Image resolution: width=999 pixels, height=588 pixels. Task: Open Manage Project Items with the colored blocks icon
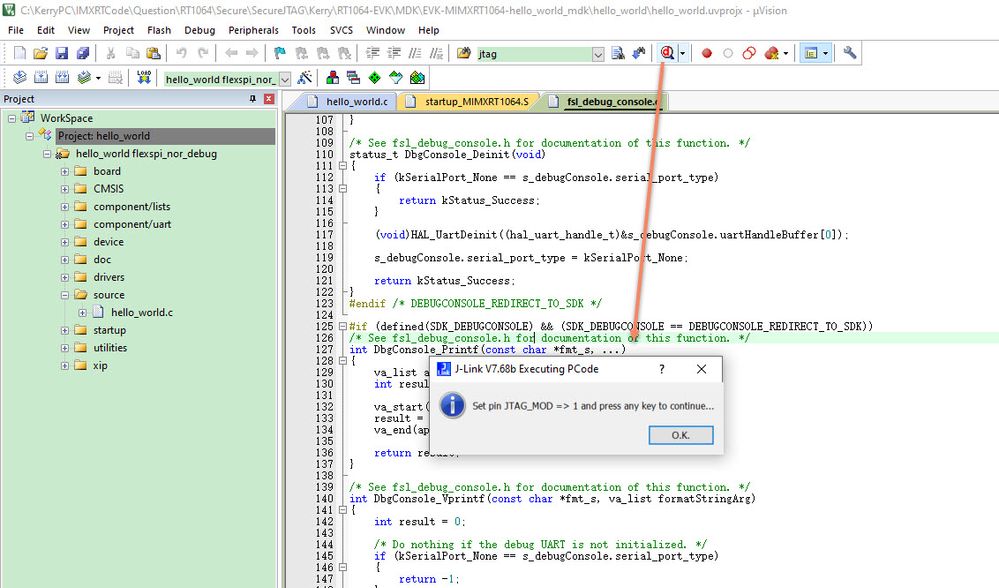pos(333,78)
